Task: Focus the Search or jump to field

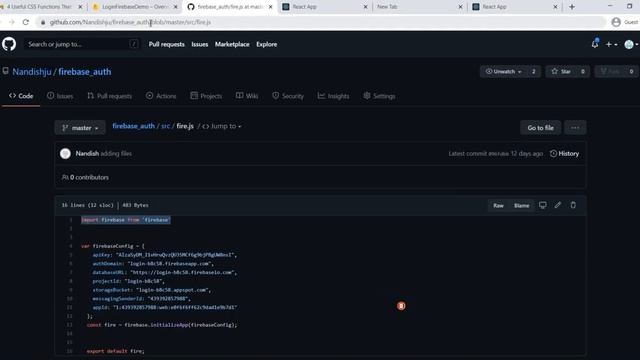Action: pyautogui.click(x=82, y=44)
